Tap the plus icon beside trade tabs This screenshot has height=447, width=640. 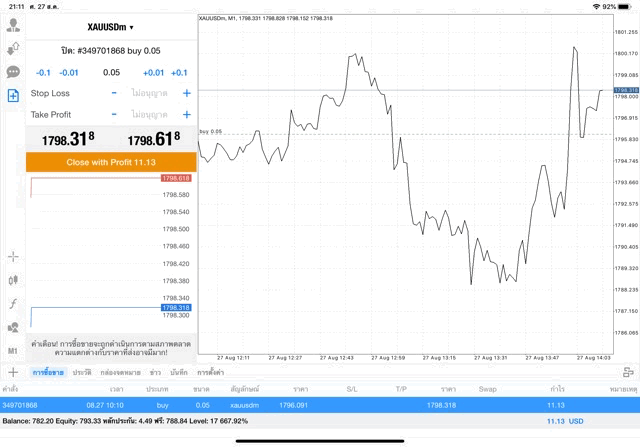[13, 372]
